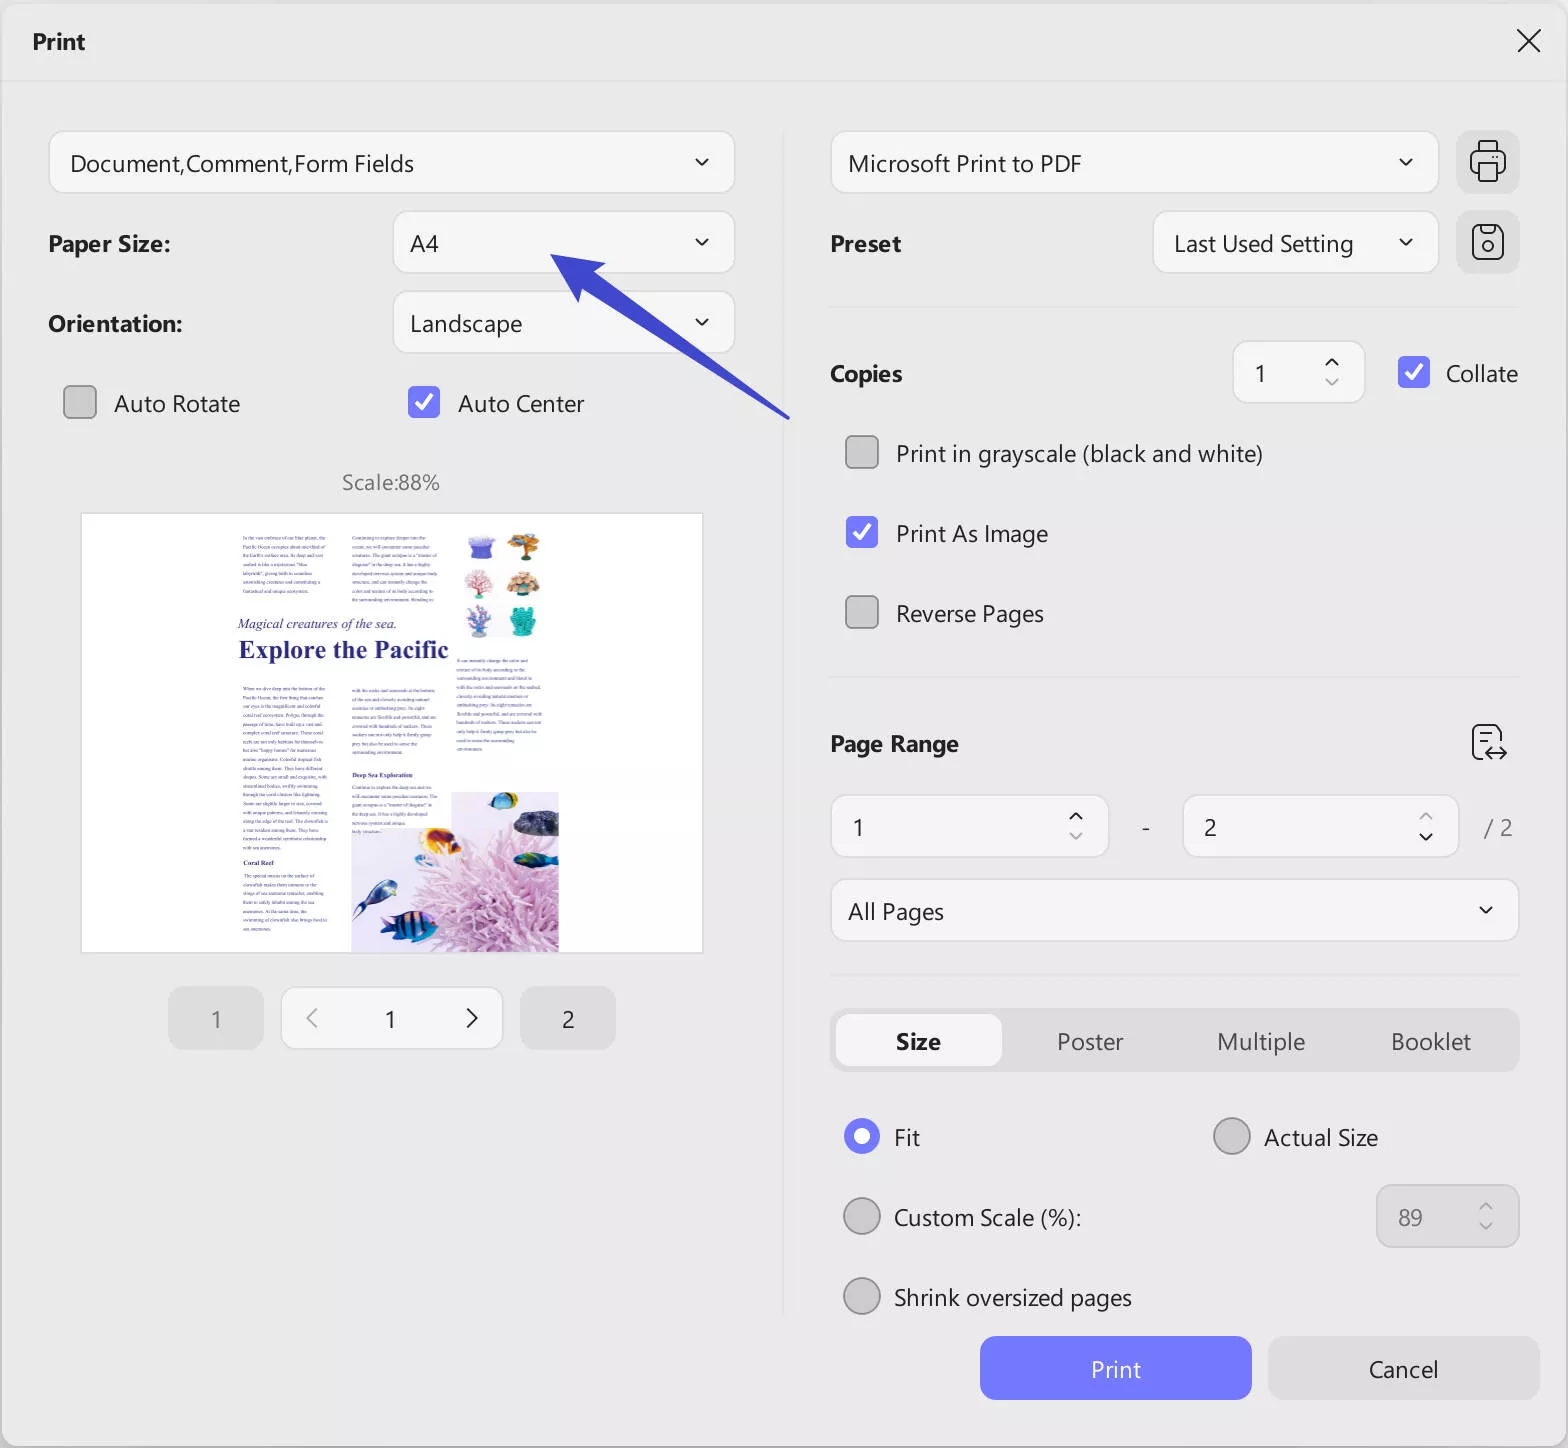Click the Copies number field
The image size is (1568, 1448).
(x=1299, y=372)
